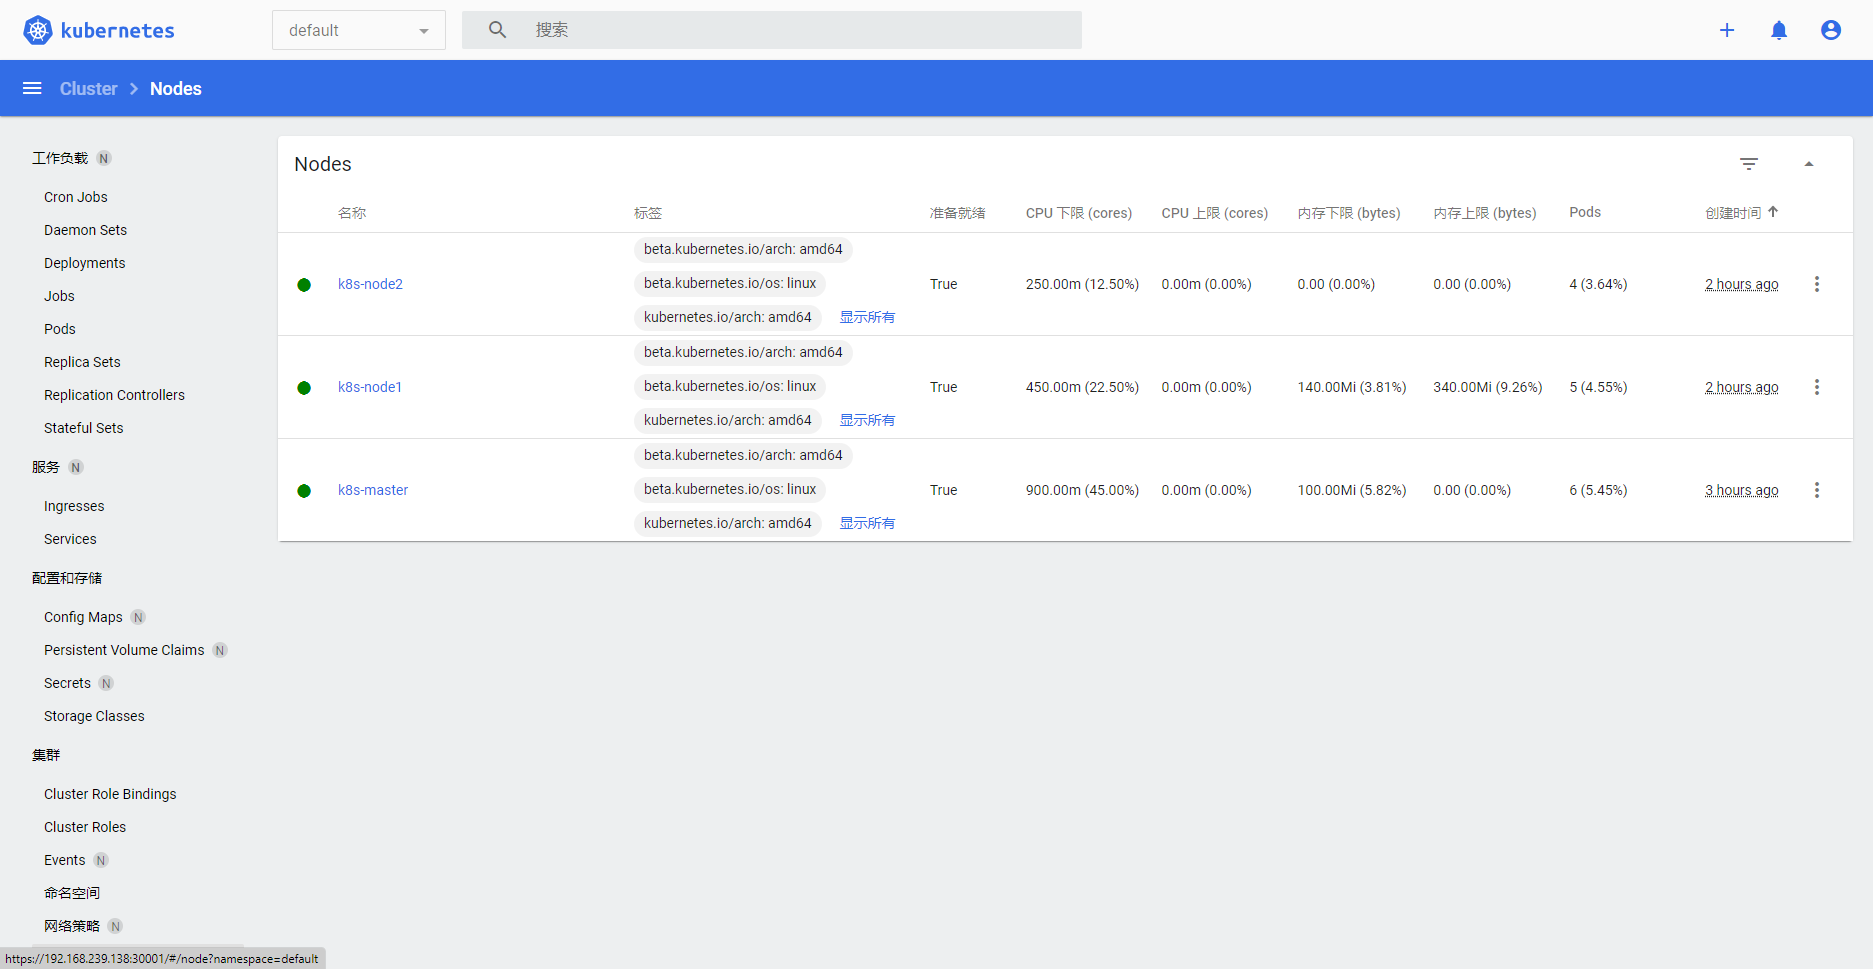Click the 配置和存储 sidebar section
The image size is (1873, 969).
67,578
